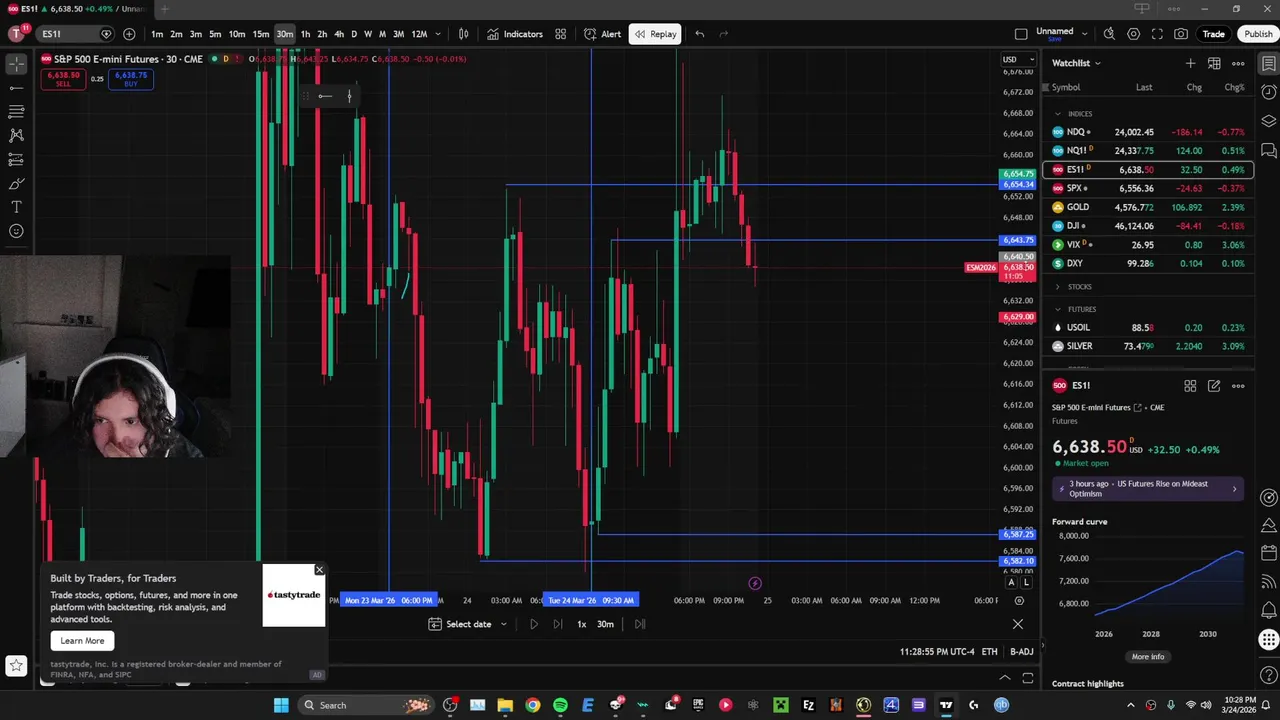Add a symbol to the watchlist
1280x720 pixels.
(1190, 63)
